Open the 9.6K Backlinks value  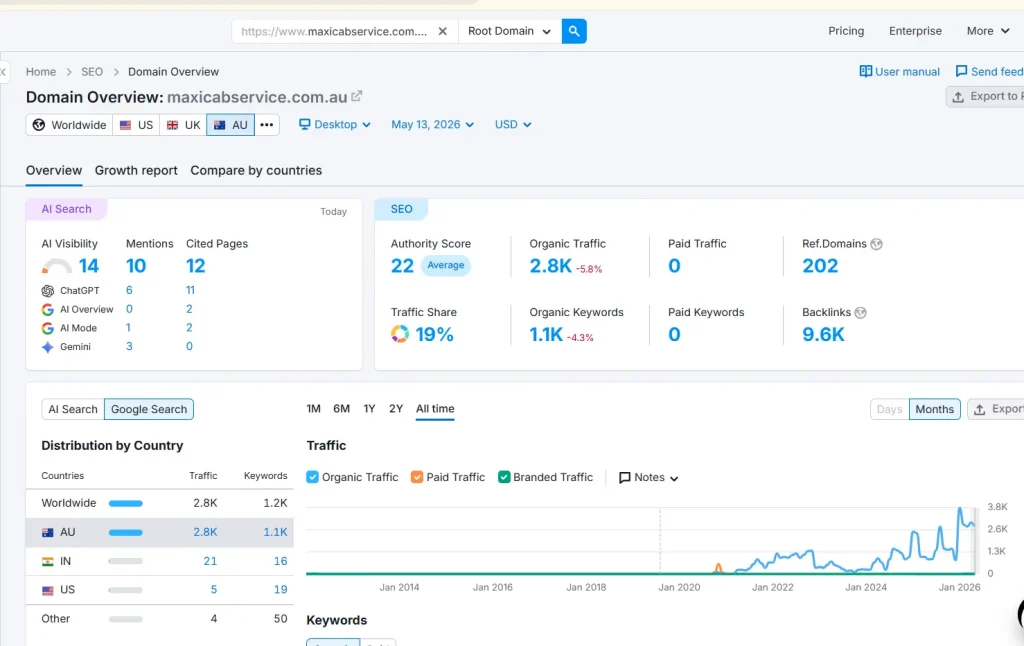[x=824, y=334]
